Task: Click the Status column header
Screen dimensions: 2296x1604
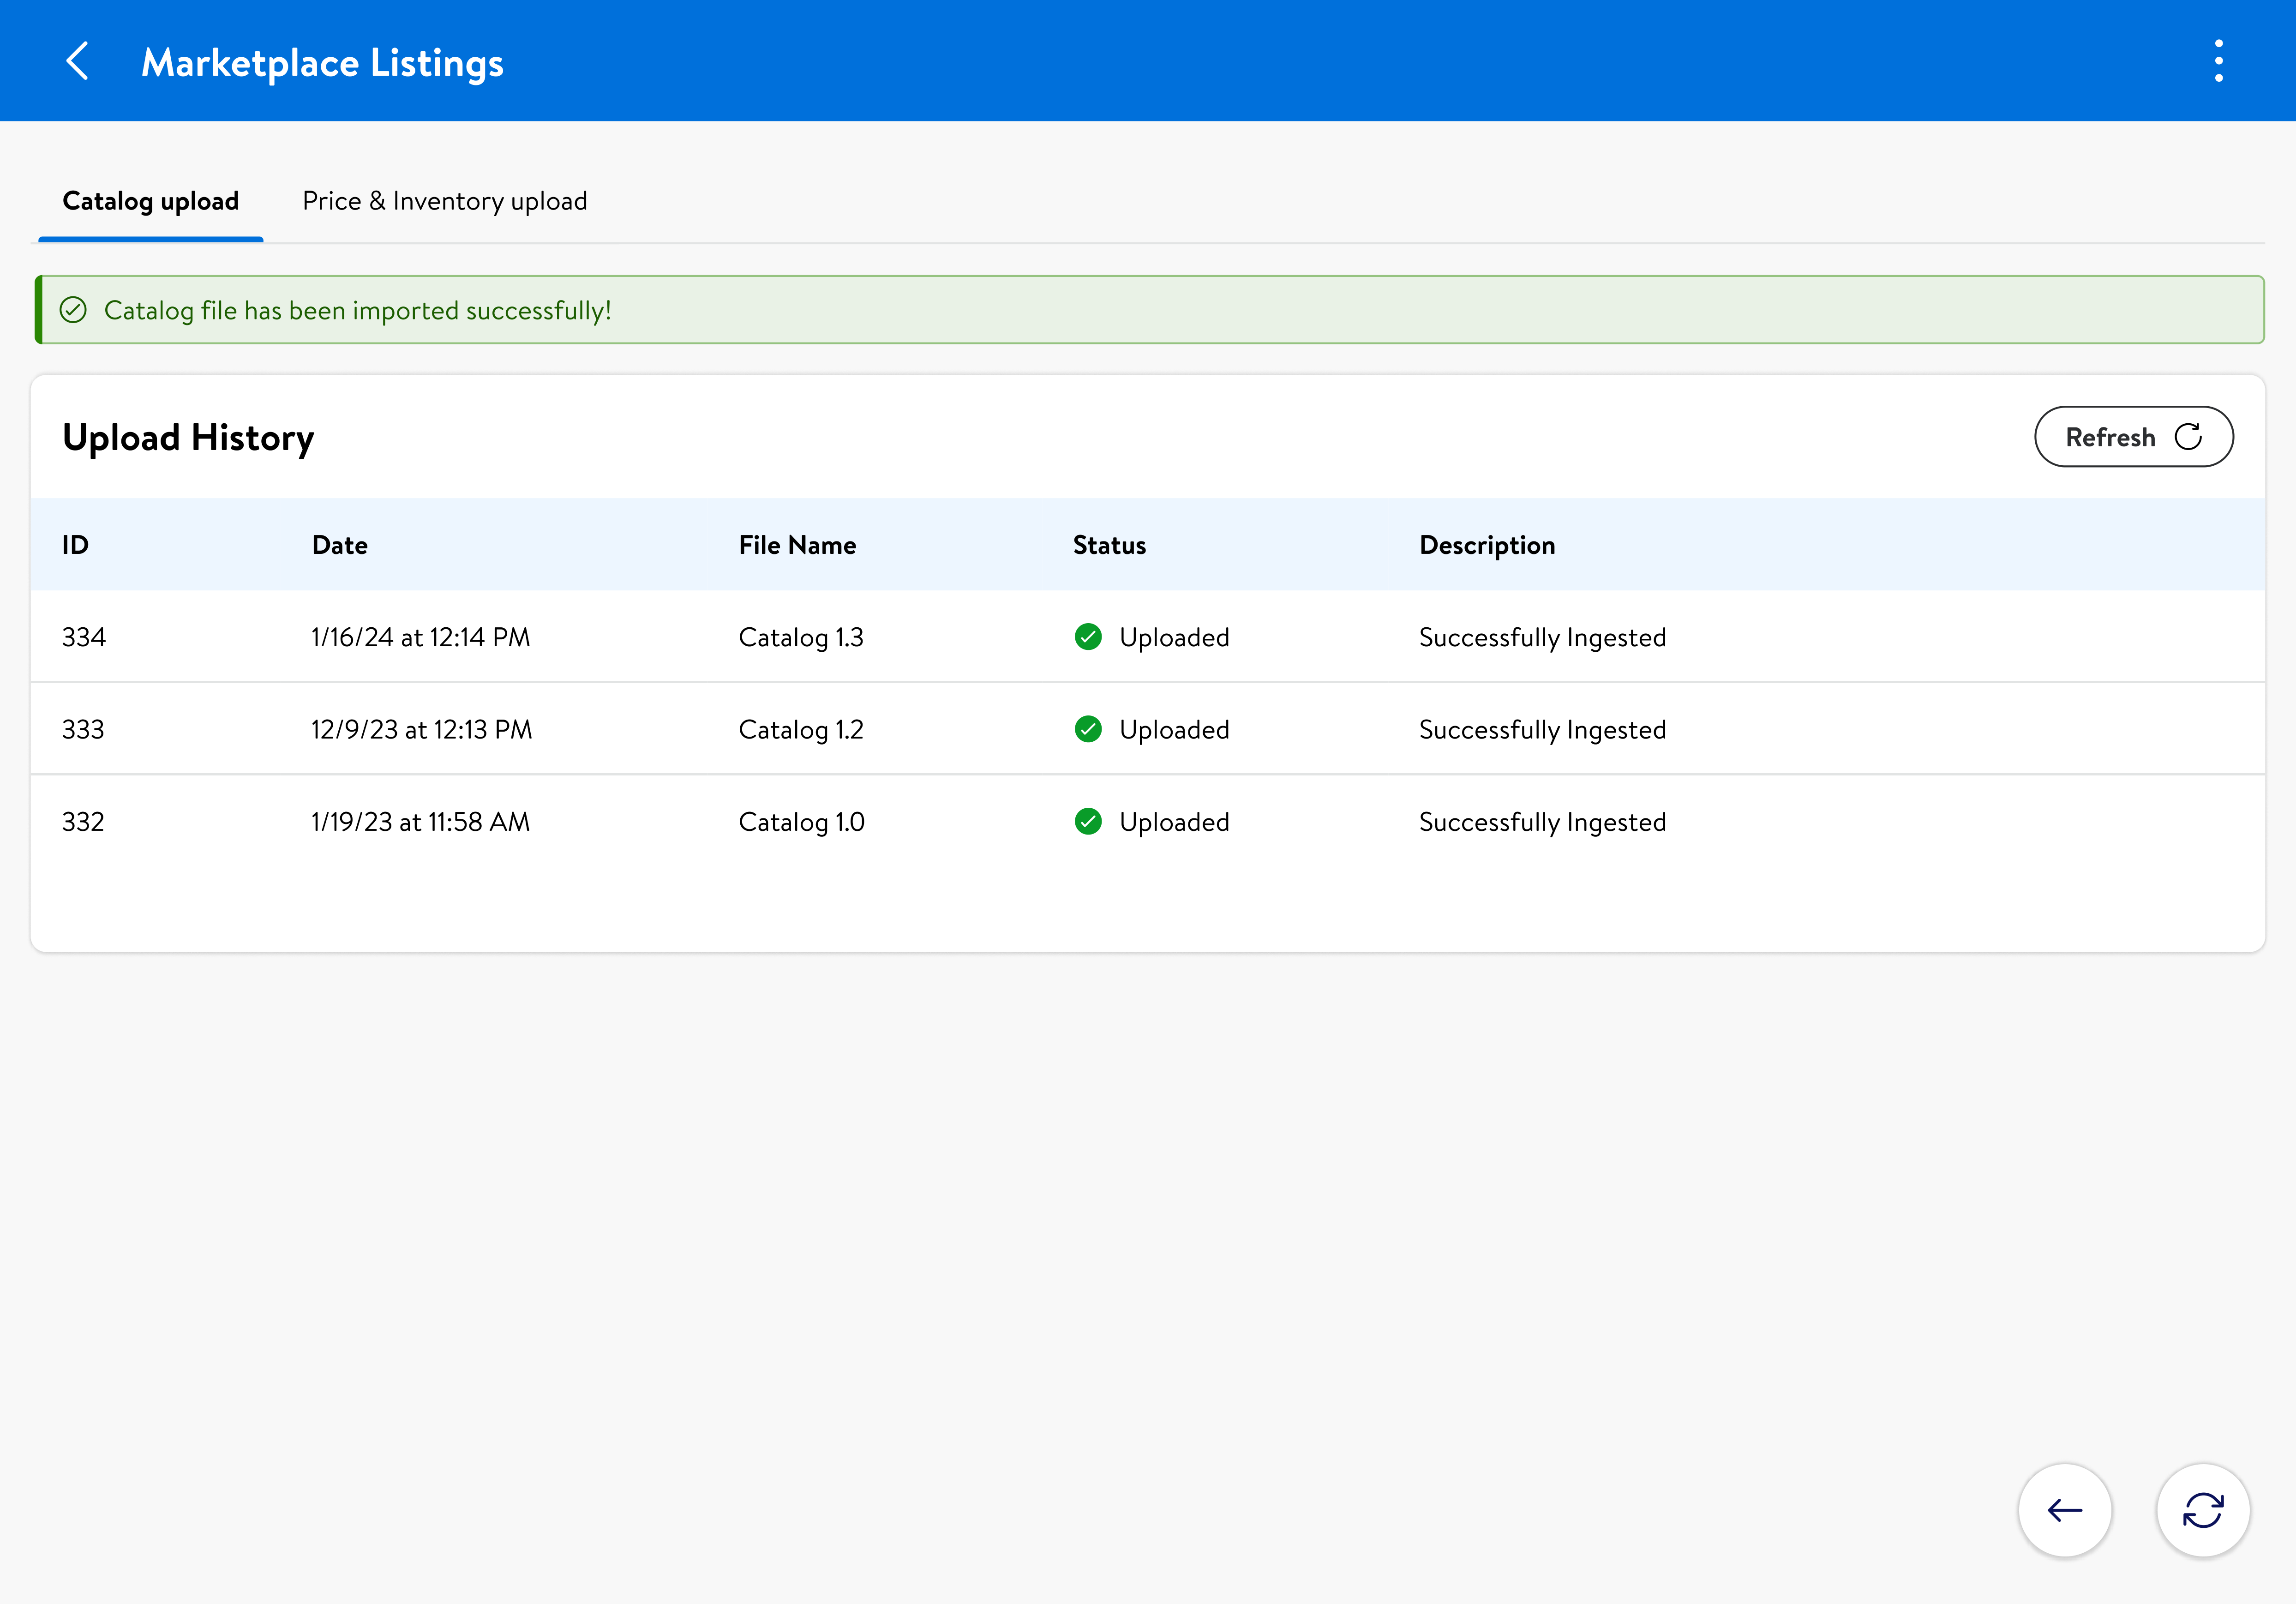Action: pos(1109,545)
